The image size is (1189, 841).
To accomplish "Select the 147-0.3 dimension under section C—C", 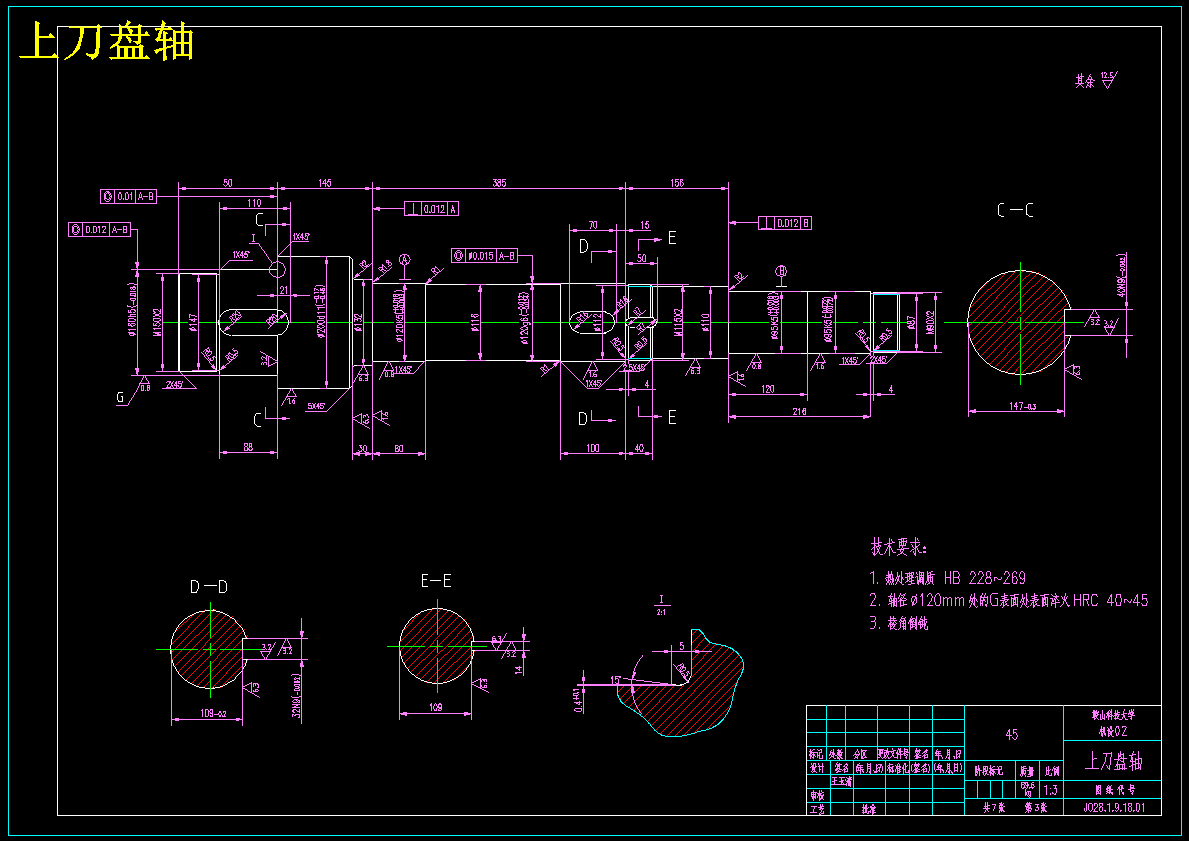I will (1022, 406).
